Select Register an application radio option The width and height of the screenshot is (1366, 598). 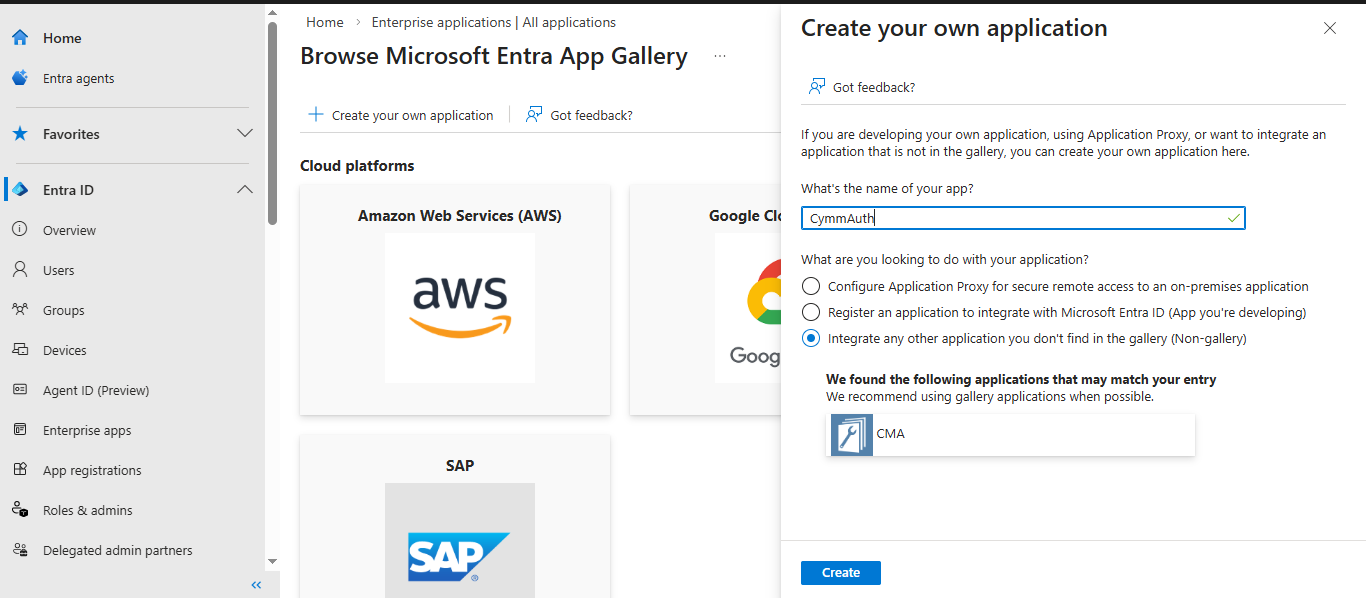811,312
